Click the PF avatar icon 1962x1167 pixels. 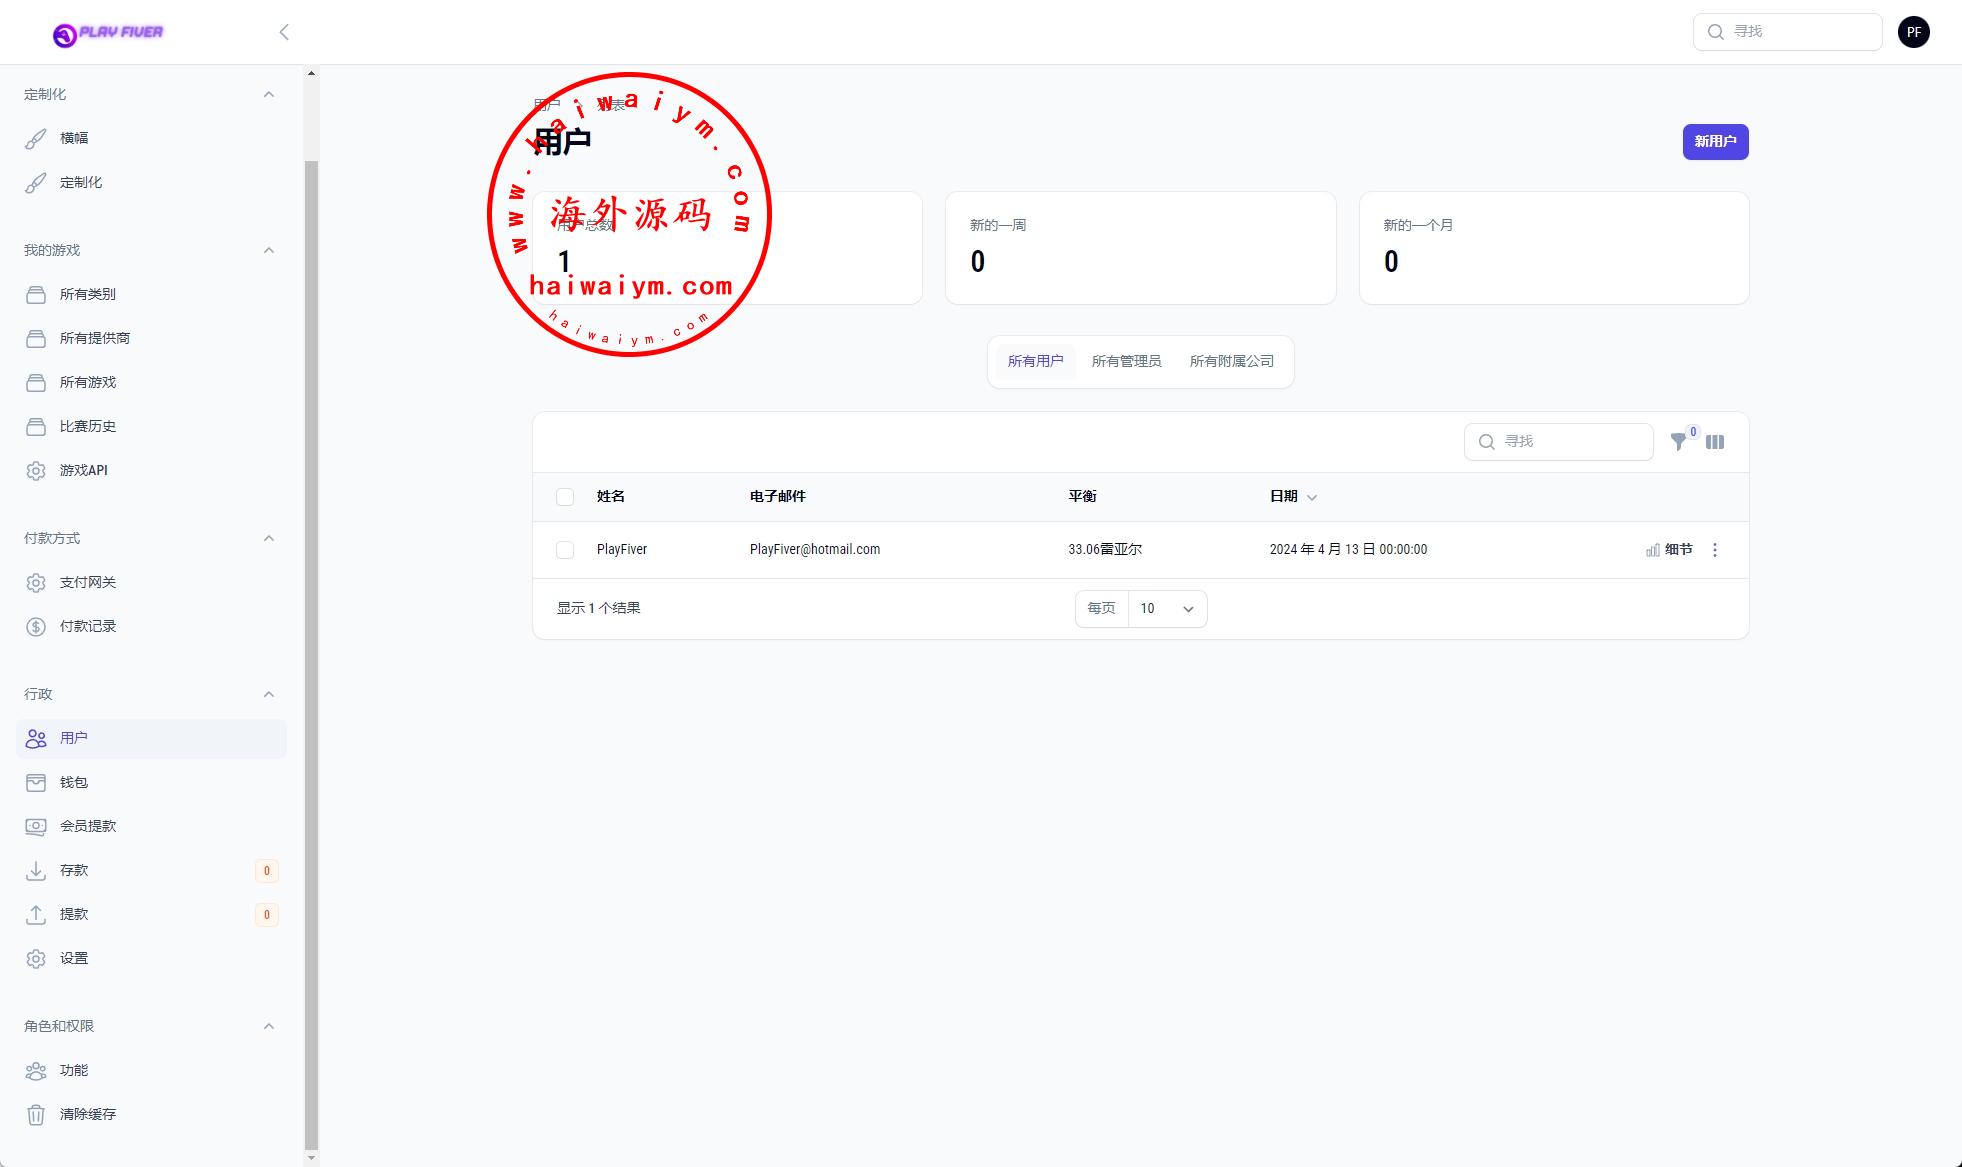(x=1913, y=32)
